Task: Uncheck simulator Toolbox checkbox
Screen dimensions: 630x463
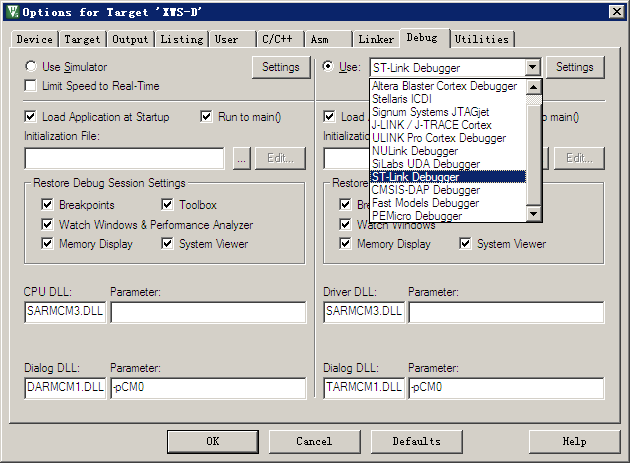Action: pos(167,205)
